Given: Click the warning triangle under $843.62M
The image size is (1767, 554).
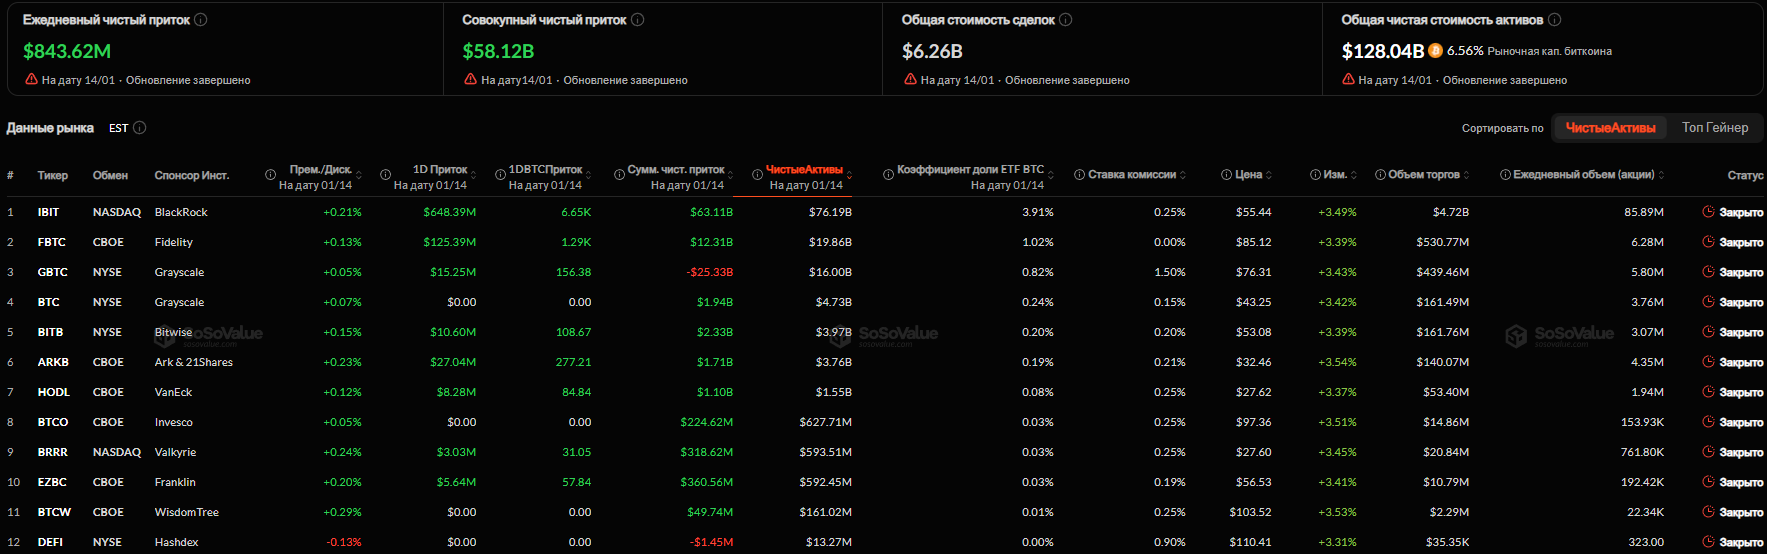Looking at the screenshot, I should pos(31,80).
